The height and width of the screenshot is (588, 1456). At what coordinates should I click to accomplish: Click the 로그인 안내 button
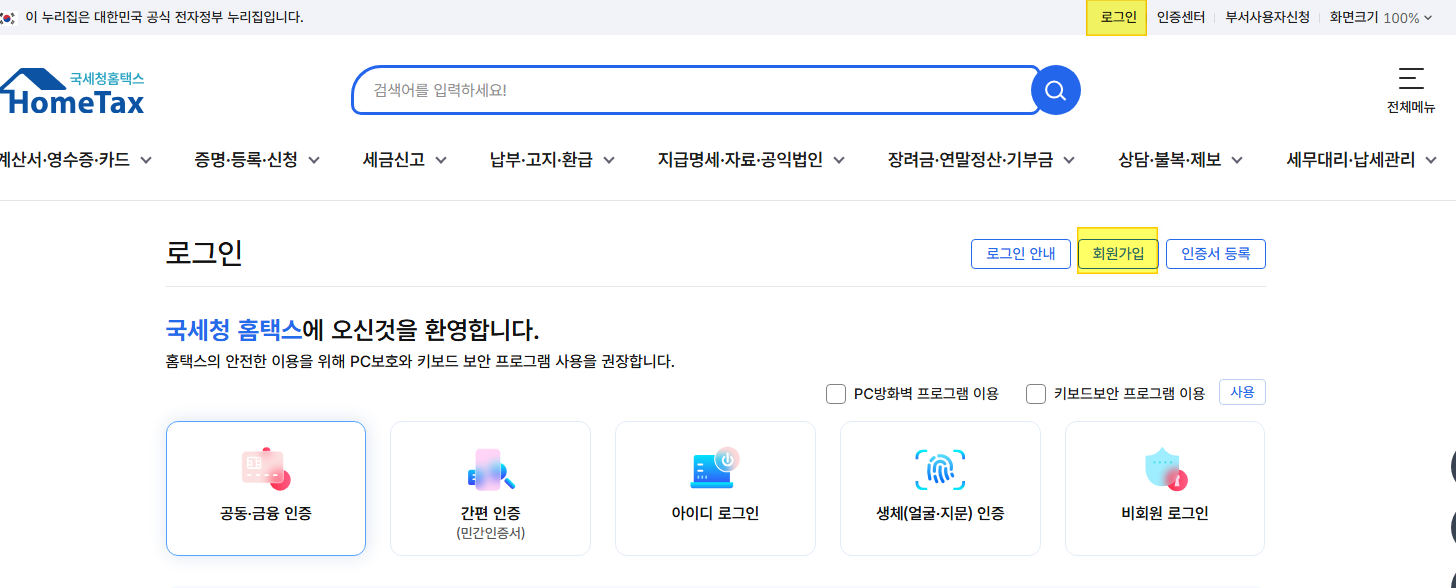click(x=1021, y=254)
